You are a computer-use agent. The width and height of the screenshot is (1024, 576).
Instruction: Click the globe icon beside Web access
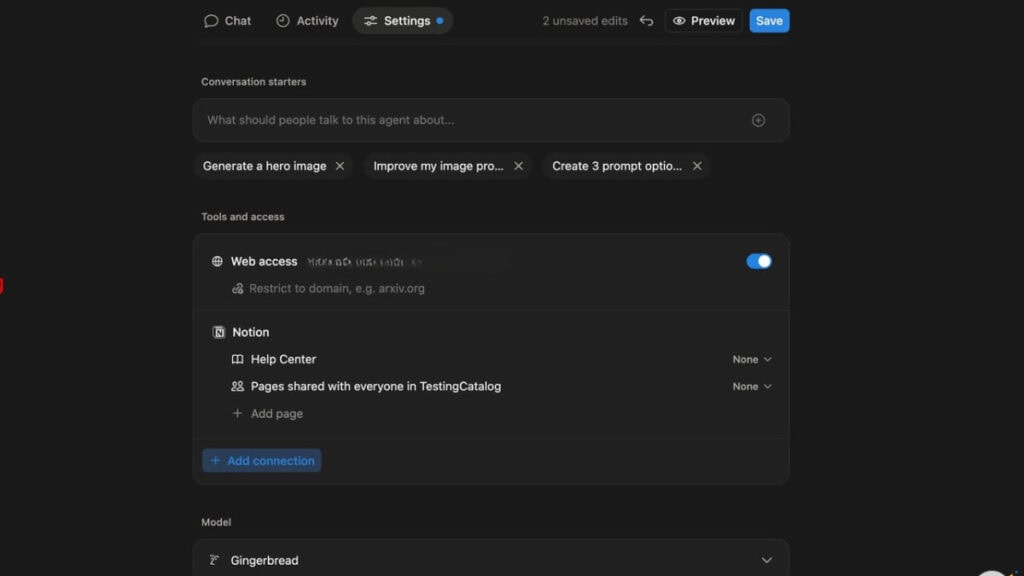click(x=217, y=261)
